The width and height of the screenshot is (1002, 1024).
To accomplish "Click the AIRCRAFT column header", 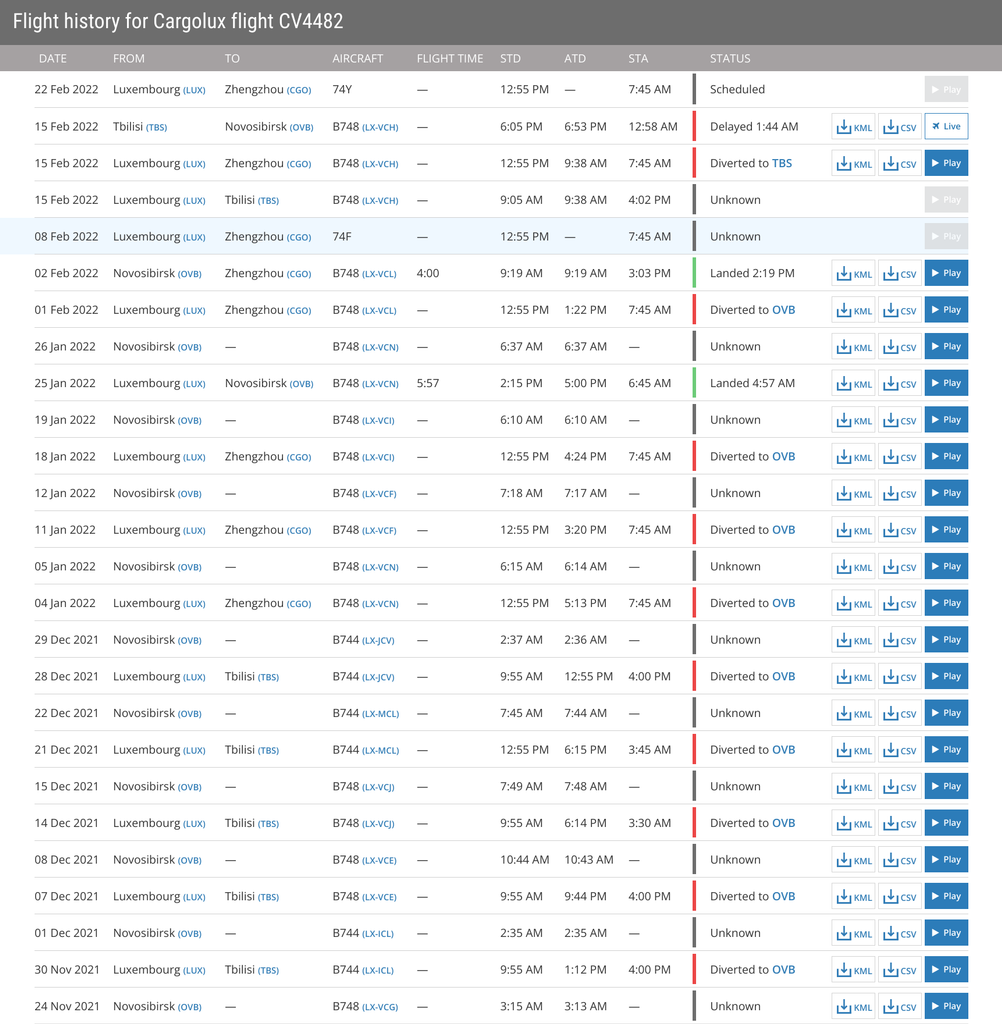I will pyautogui.click(x=358, y=58).
